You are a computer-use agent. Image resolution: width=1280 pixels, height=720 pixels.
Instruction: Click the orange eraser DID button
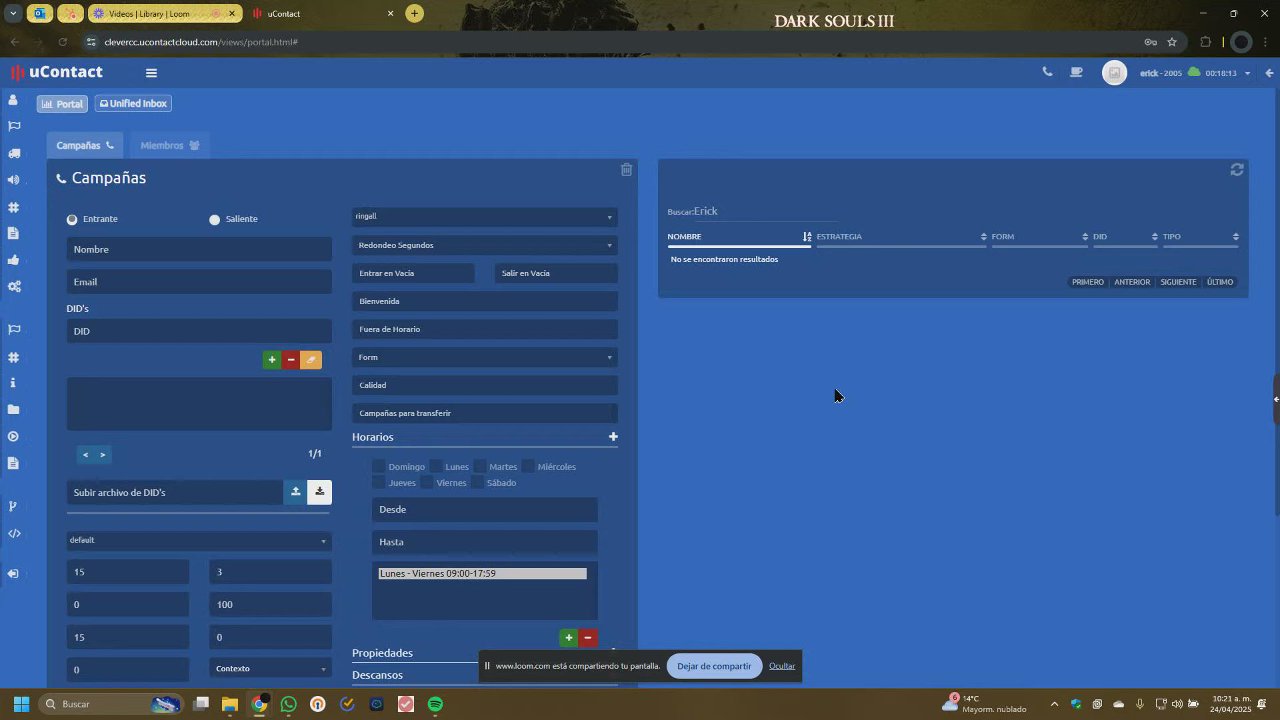(311, 360)
